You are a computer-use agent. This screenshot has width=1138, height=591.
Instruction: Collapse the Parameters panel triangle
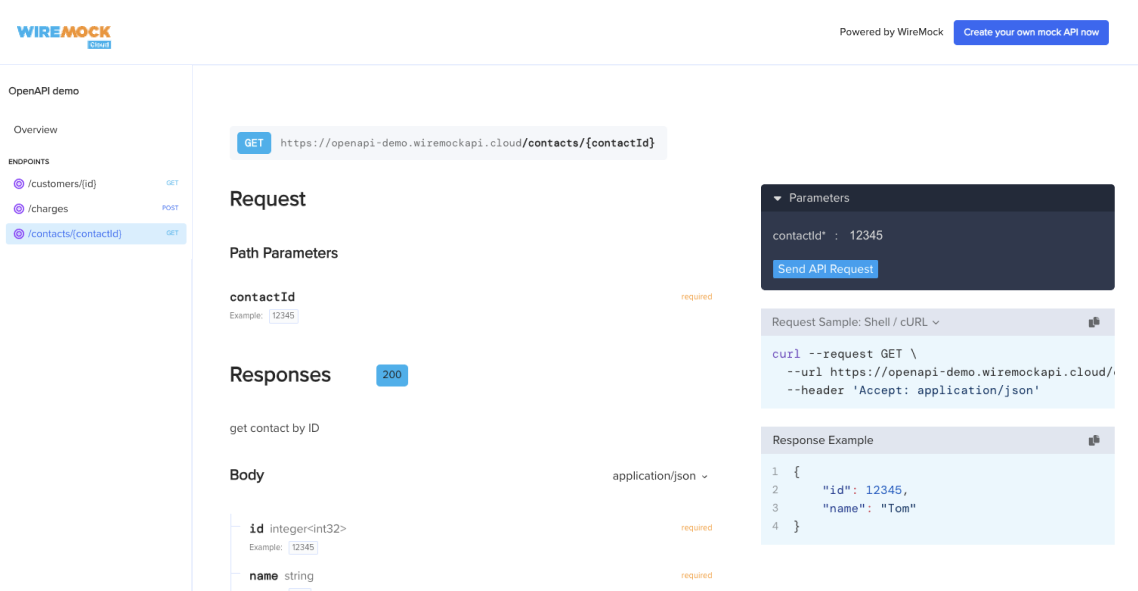(777, 198)
